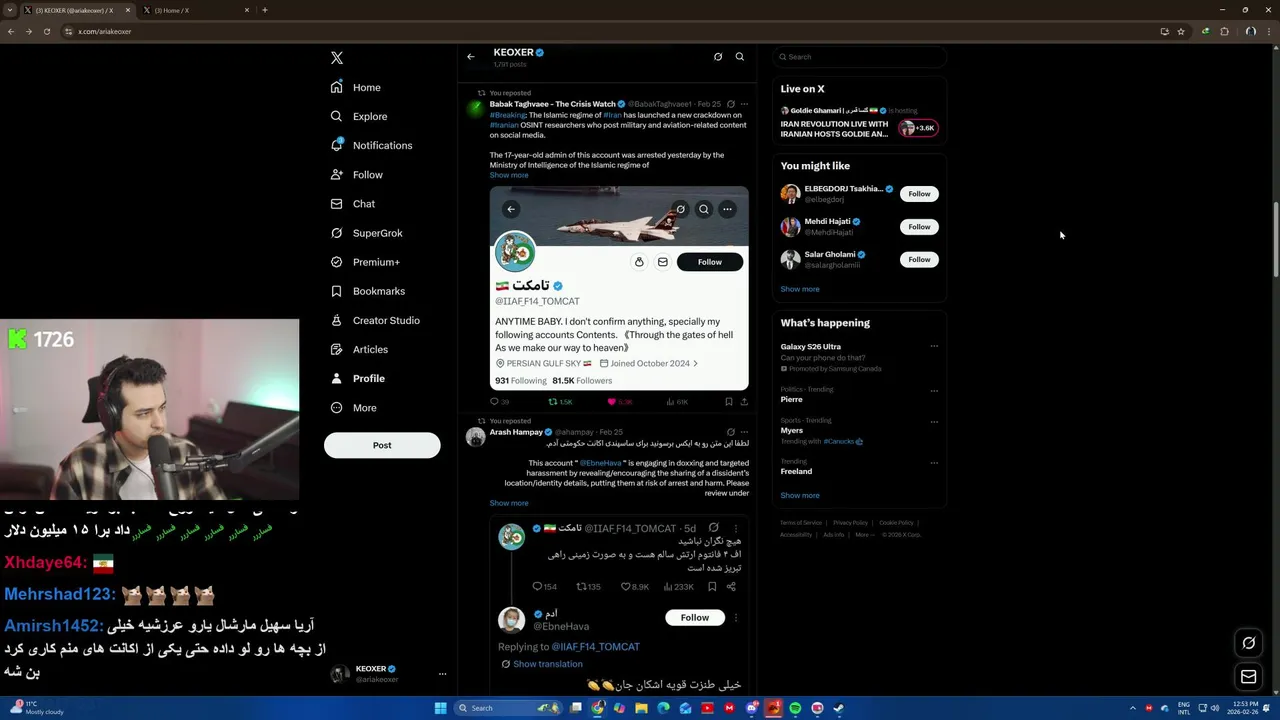Open Notifications in the sidebar
This screenshot has width=1280, height=720.
[371, 145]
